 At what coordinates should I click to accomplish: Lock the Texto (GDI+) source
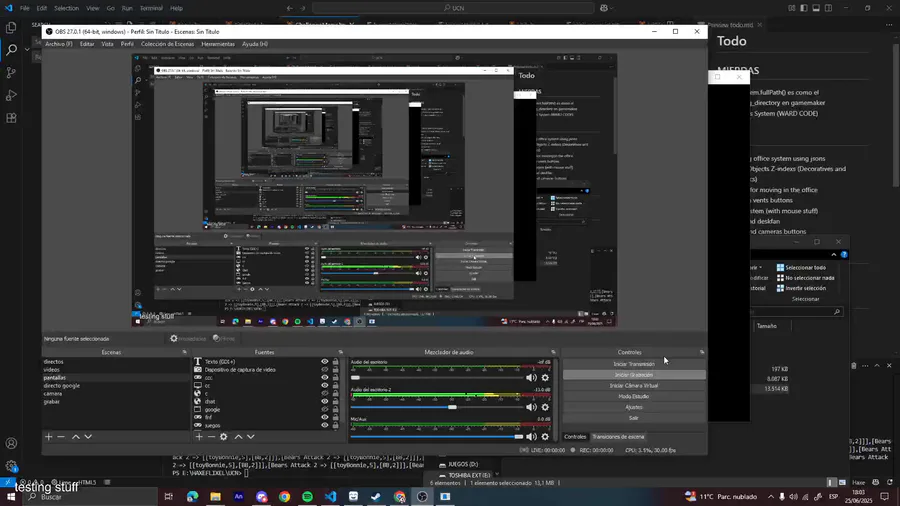[336, 362]
